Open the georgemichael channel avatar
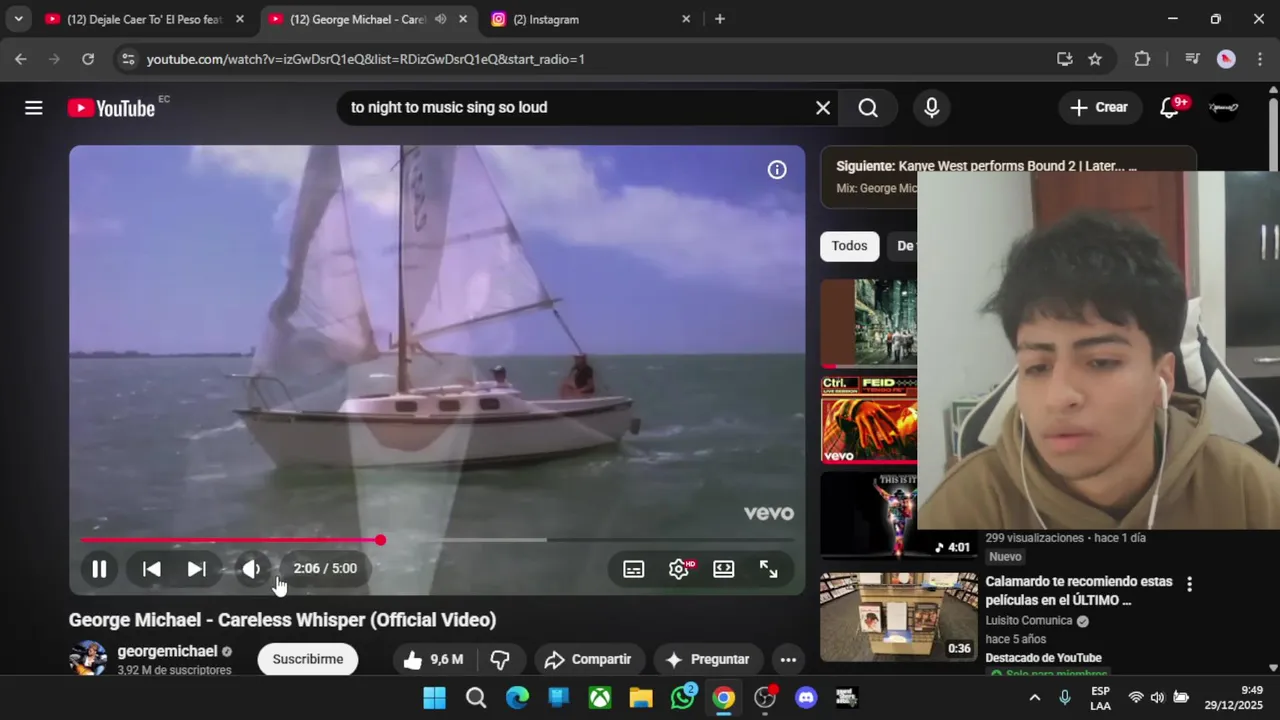The height and width of the screenshot is (720, 1280). pos(87,659)
